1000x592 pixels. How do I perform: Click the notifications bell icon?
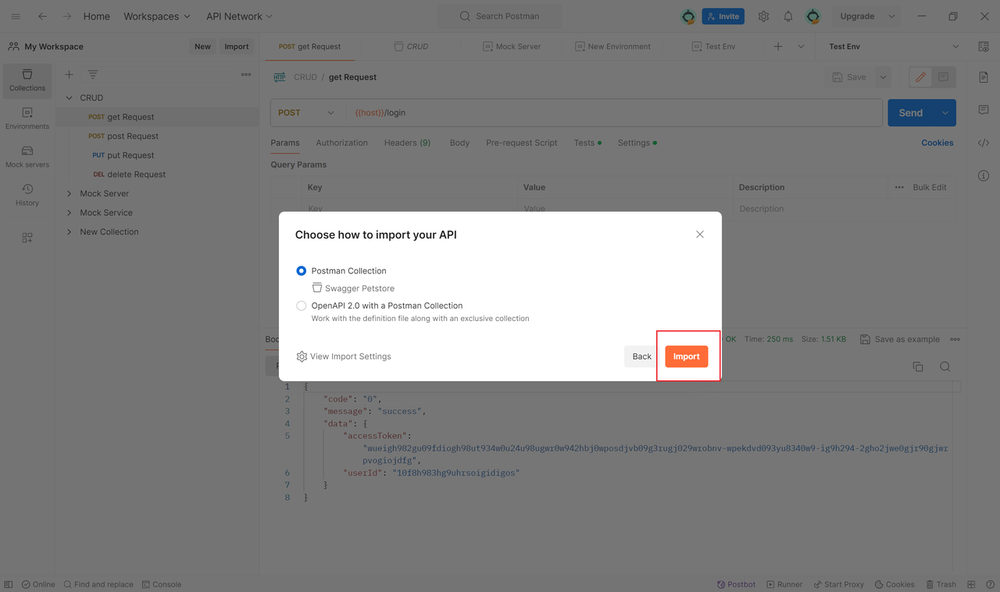pos(788,17)
